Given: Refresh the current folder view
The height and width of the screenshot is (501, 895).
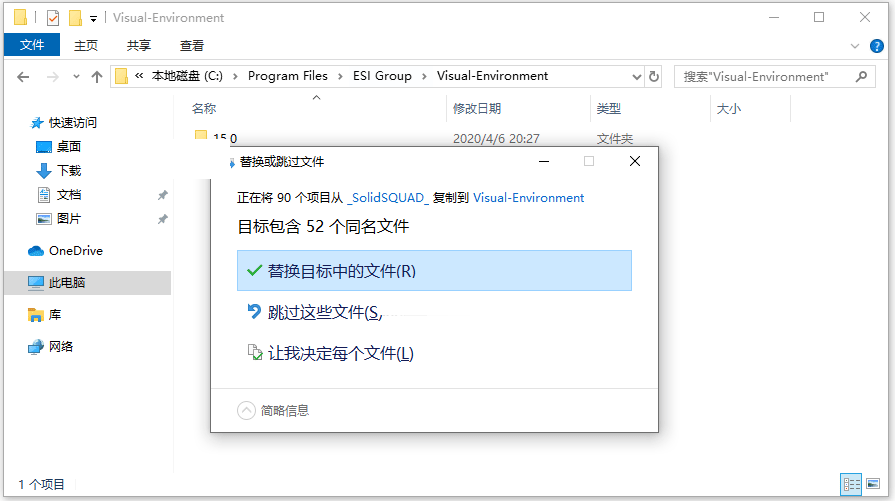Looking at the screenshot, I should pyautogui.click(x=654, y=76).
